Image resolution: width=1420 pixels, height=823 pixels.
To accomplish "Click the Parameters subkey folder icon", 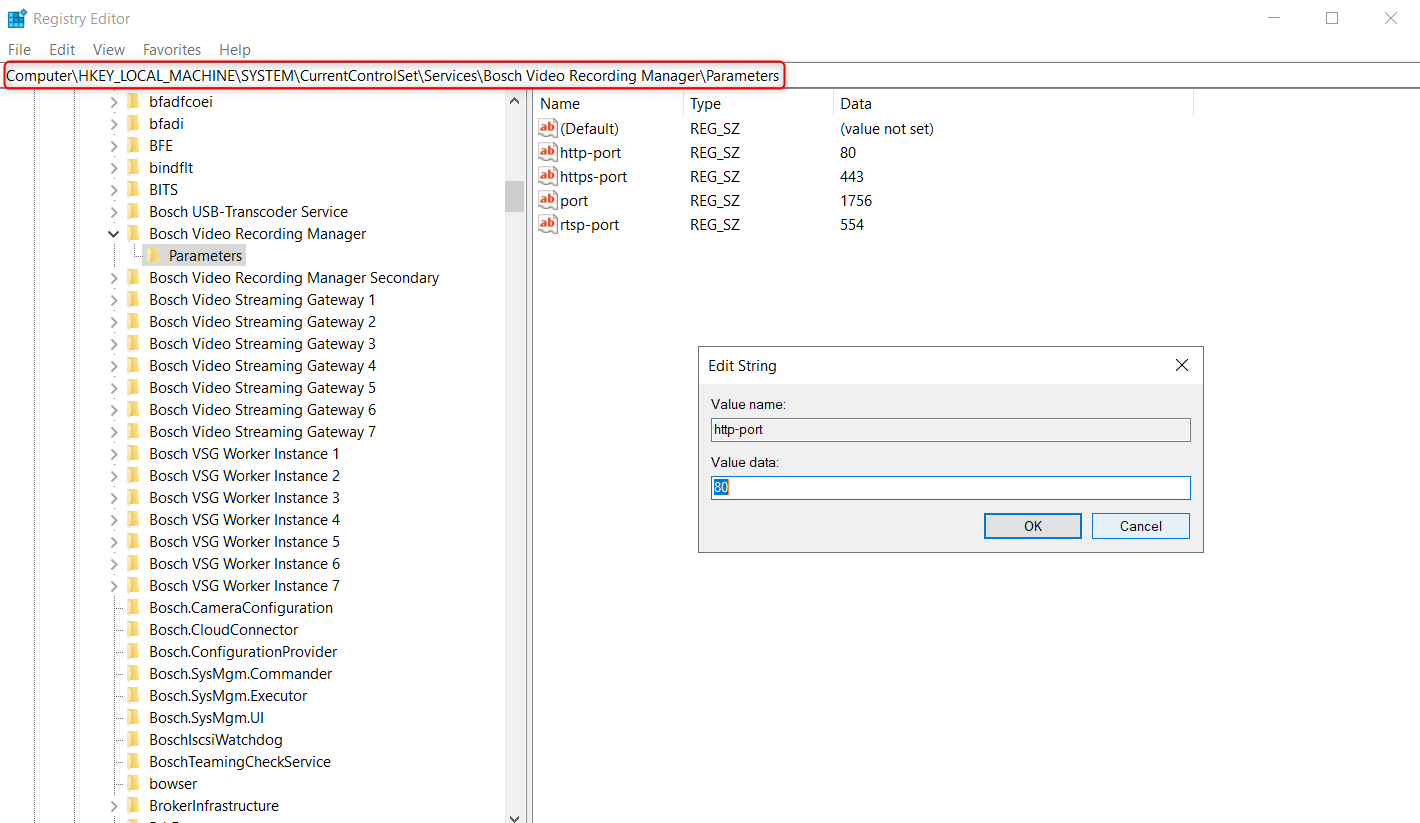I will click(x=154, y=255).
